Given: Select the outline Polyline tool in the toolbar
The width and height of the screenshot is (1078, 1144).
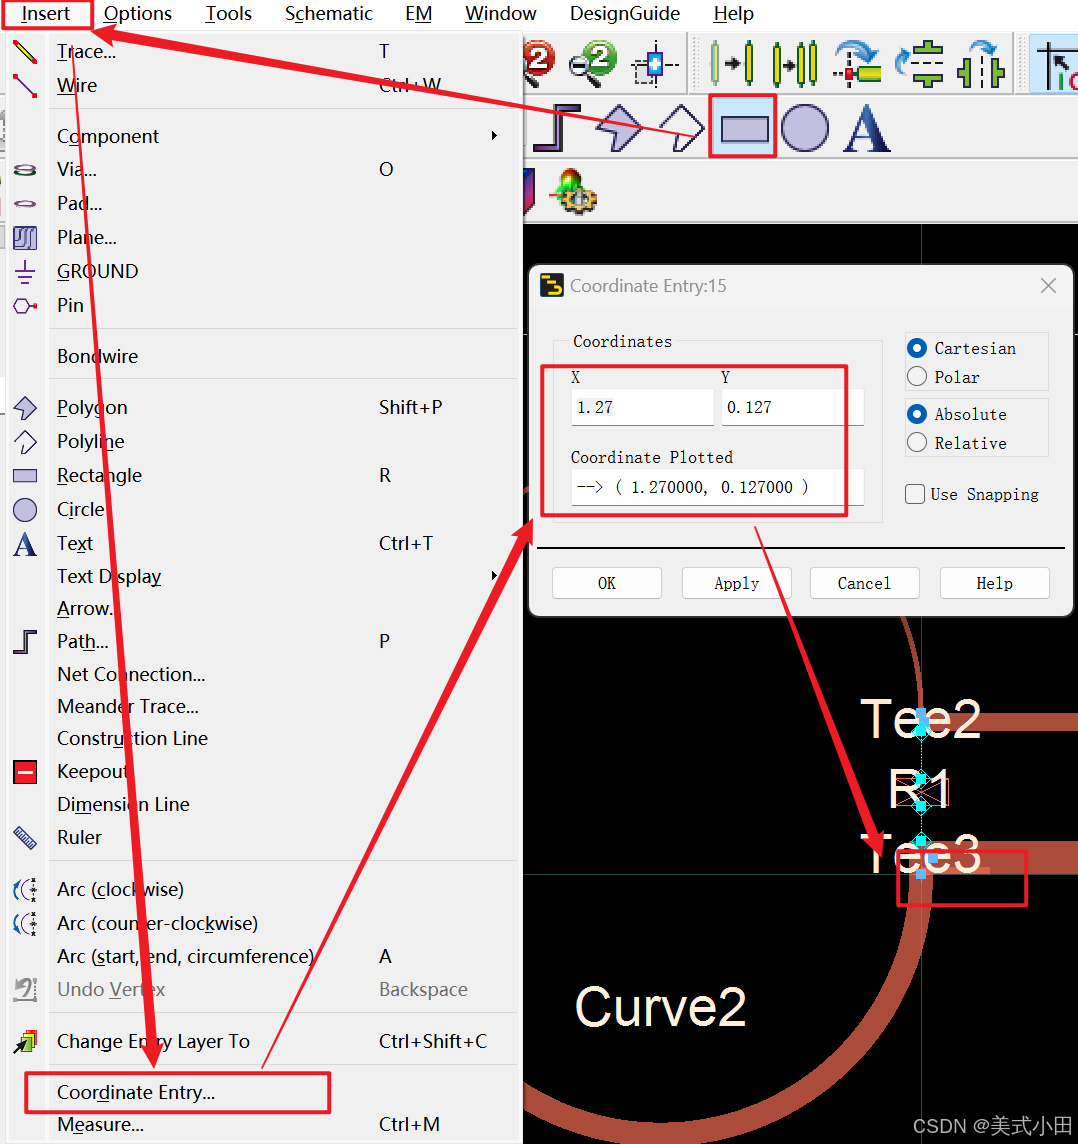Looking at the screenshot, I should click(x=681, y=128).
